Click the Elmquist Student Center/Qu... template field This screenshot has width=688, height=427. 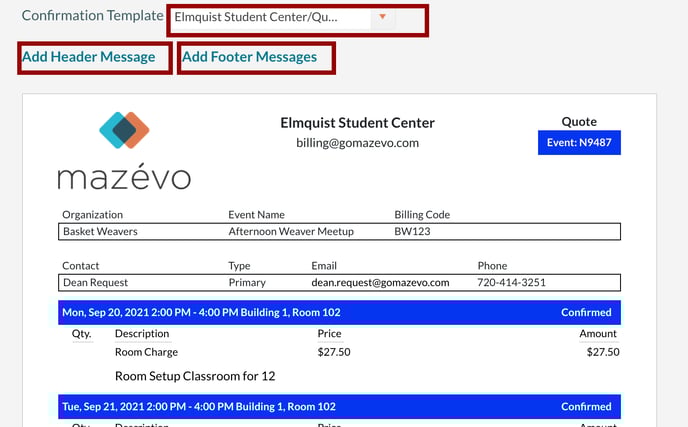271,18
